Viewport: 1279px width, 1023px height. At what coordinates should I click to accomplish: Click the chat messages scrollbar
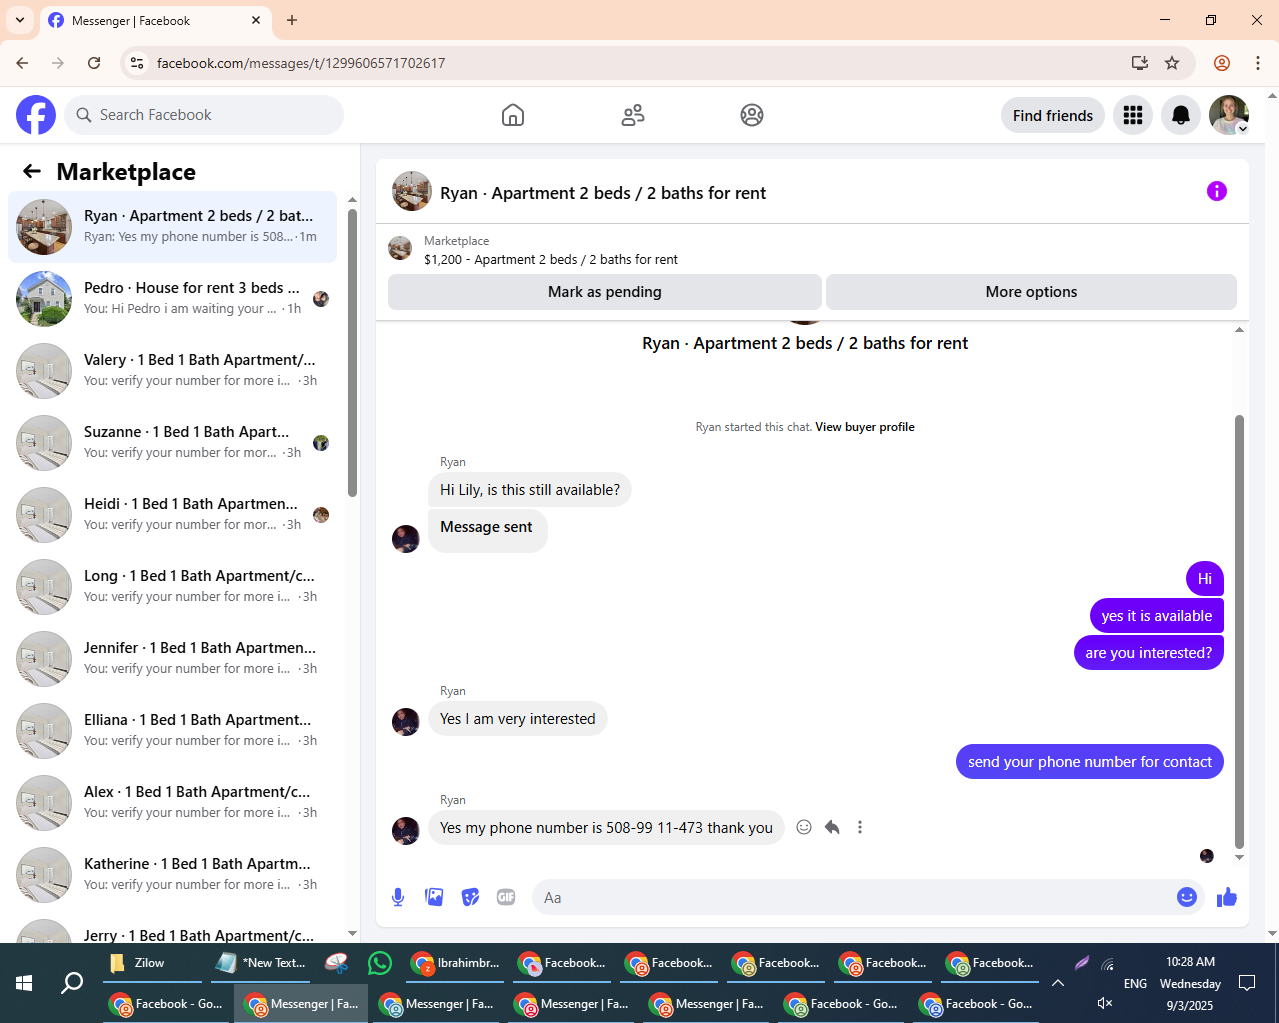pos(1240,630)
